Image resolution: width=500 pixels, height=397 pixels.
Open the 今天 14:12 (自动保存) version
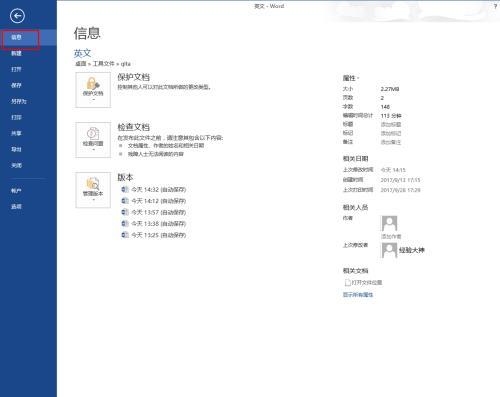click(159, 201)
